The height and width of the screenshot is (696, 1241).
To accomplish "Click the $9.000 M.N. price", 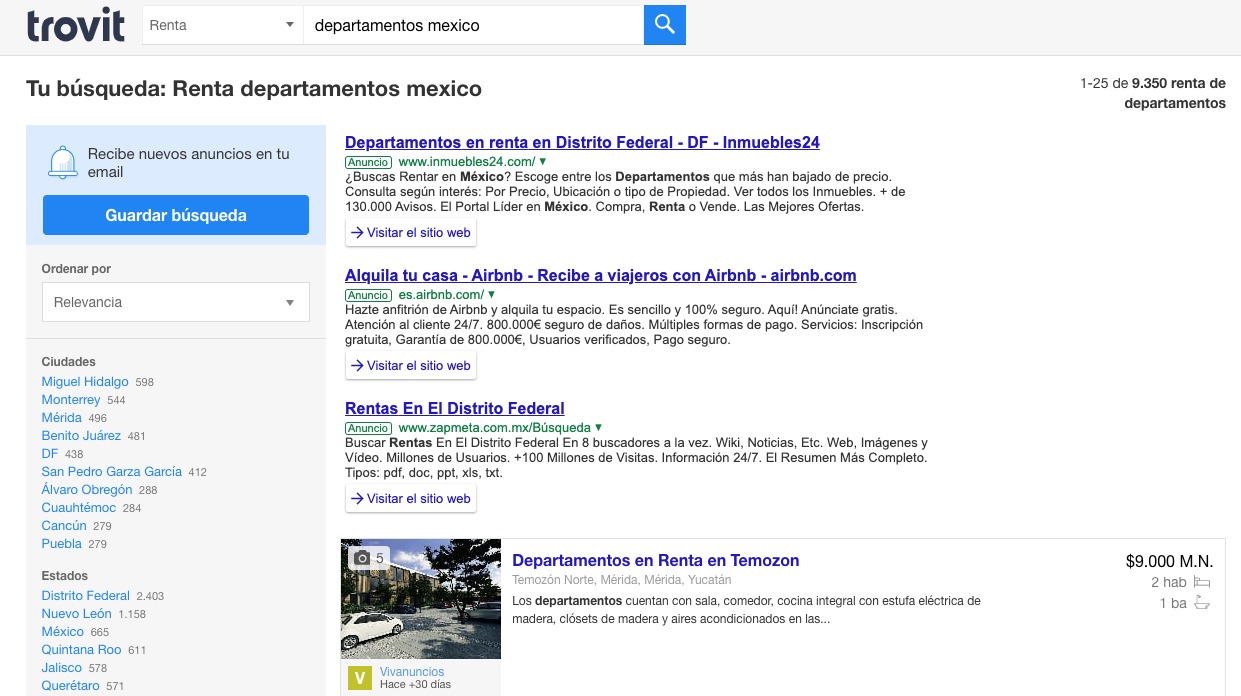I will [1169, 561].
